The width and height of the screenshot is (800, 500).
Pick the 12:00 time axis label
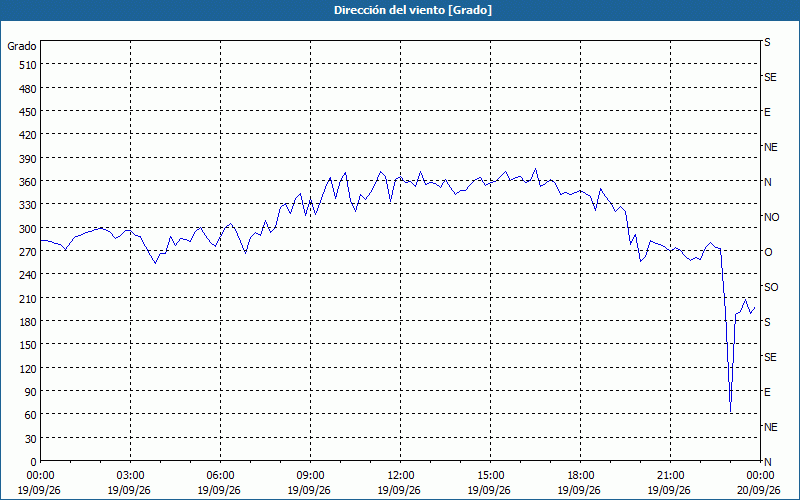pos(401,476)
